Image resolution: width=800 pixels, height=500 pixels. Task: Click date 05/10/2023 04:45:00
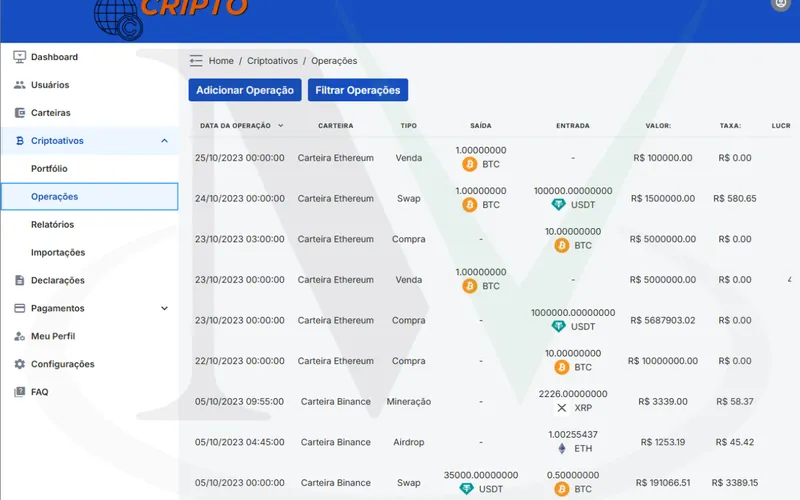pyautogui.click(x=239, y=442)
